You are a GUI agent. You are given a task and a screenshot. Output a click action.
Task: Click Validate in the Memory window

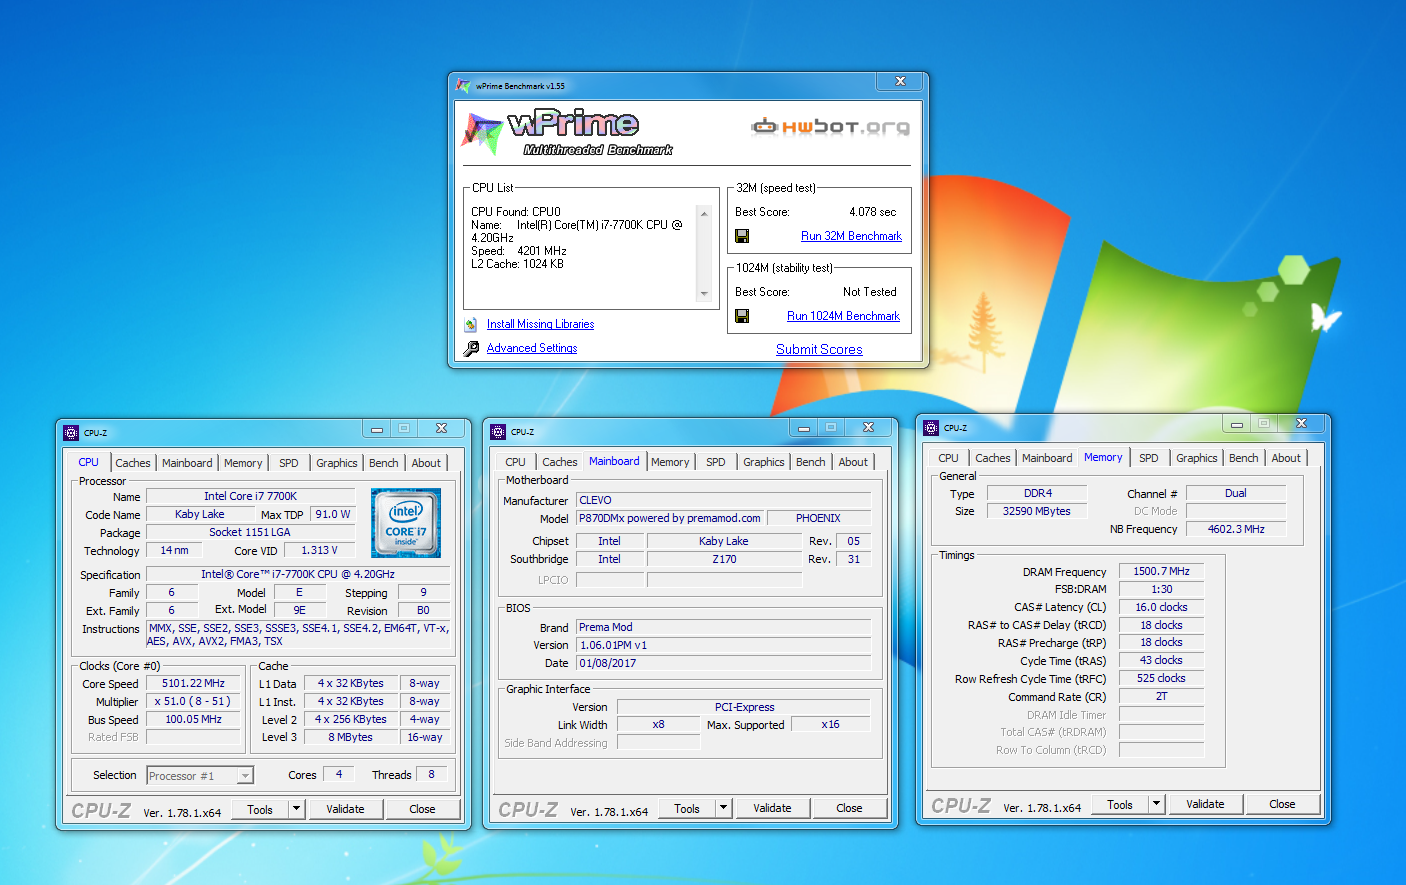[x=1205, y=804]
